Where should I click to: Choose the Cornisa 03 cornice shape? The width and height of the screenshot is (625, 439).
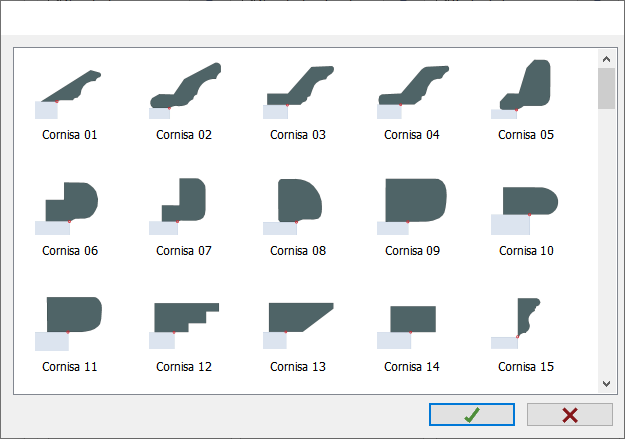299,92
